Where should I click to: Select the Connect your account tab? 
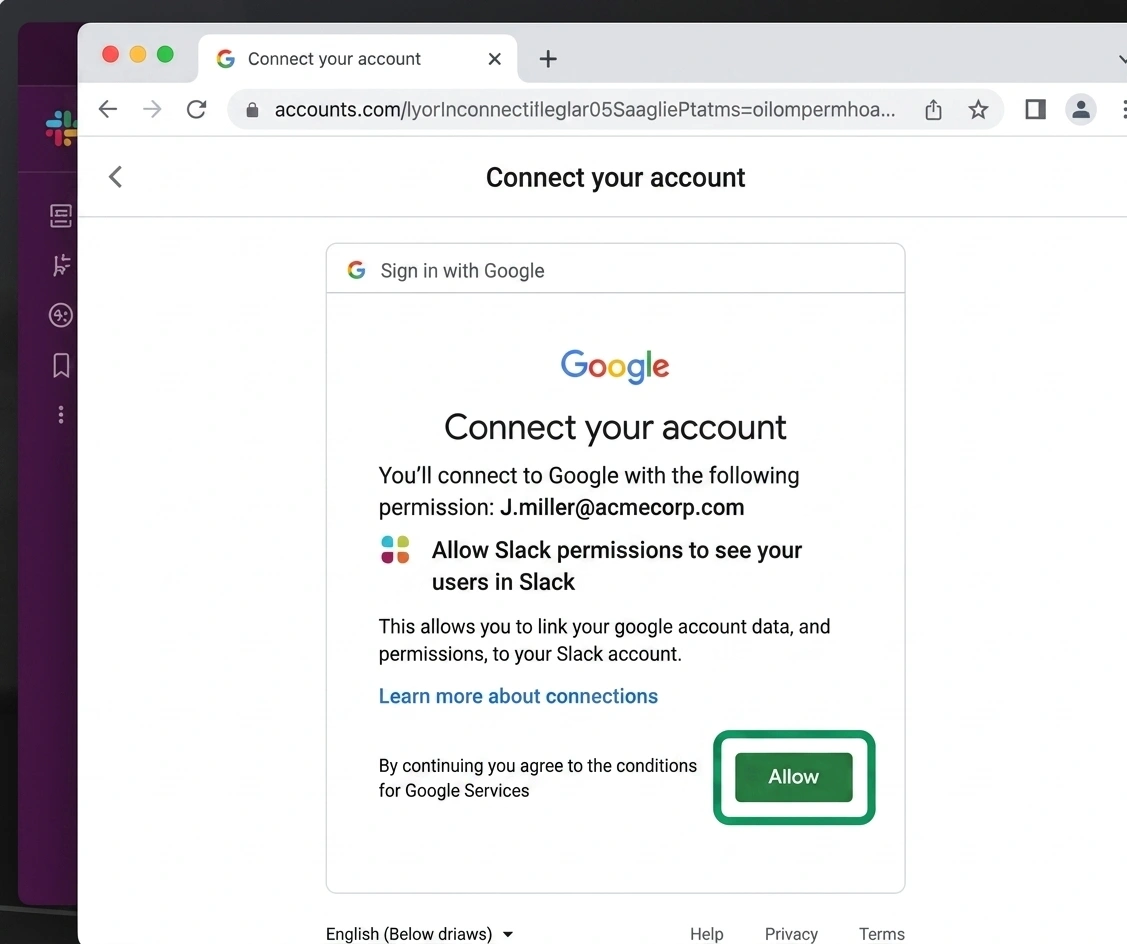pos(357,59)
